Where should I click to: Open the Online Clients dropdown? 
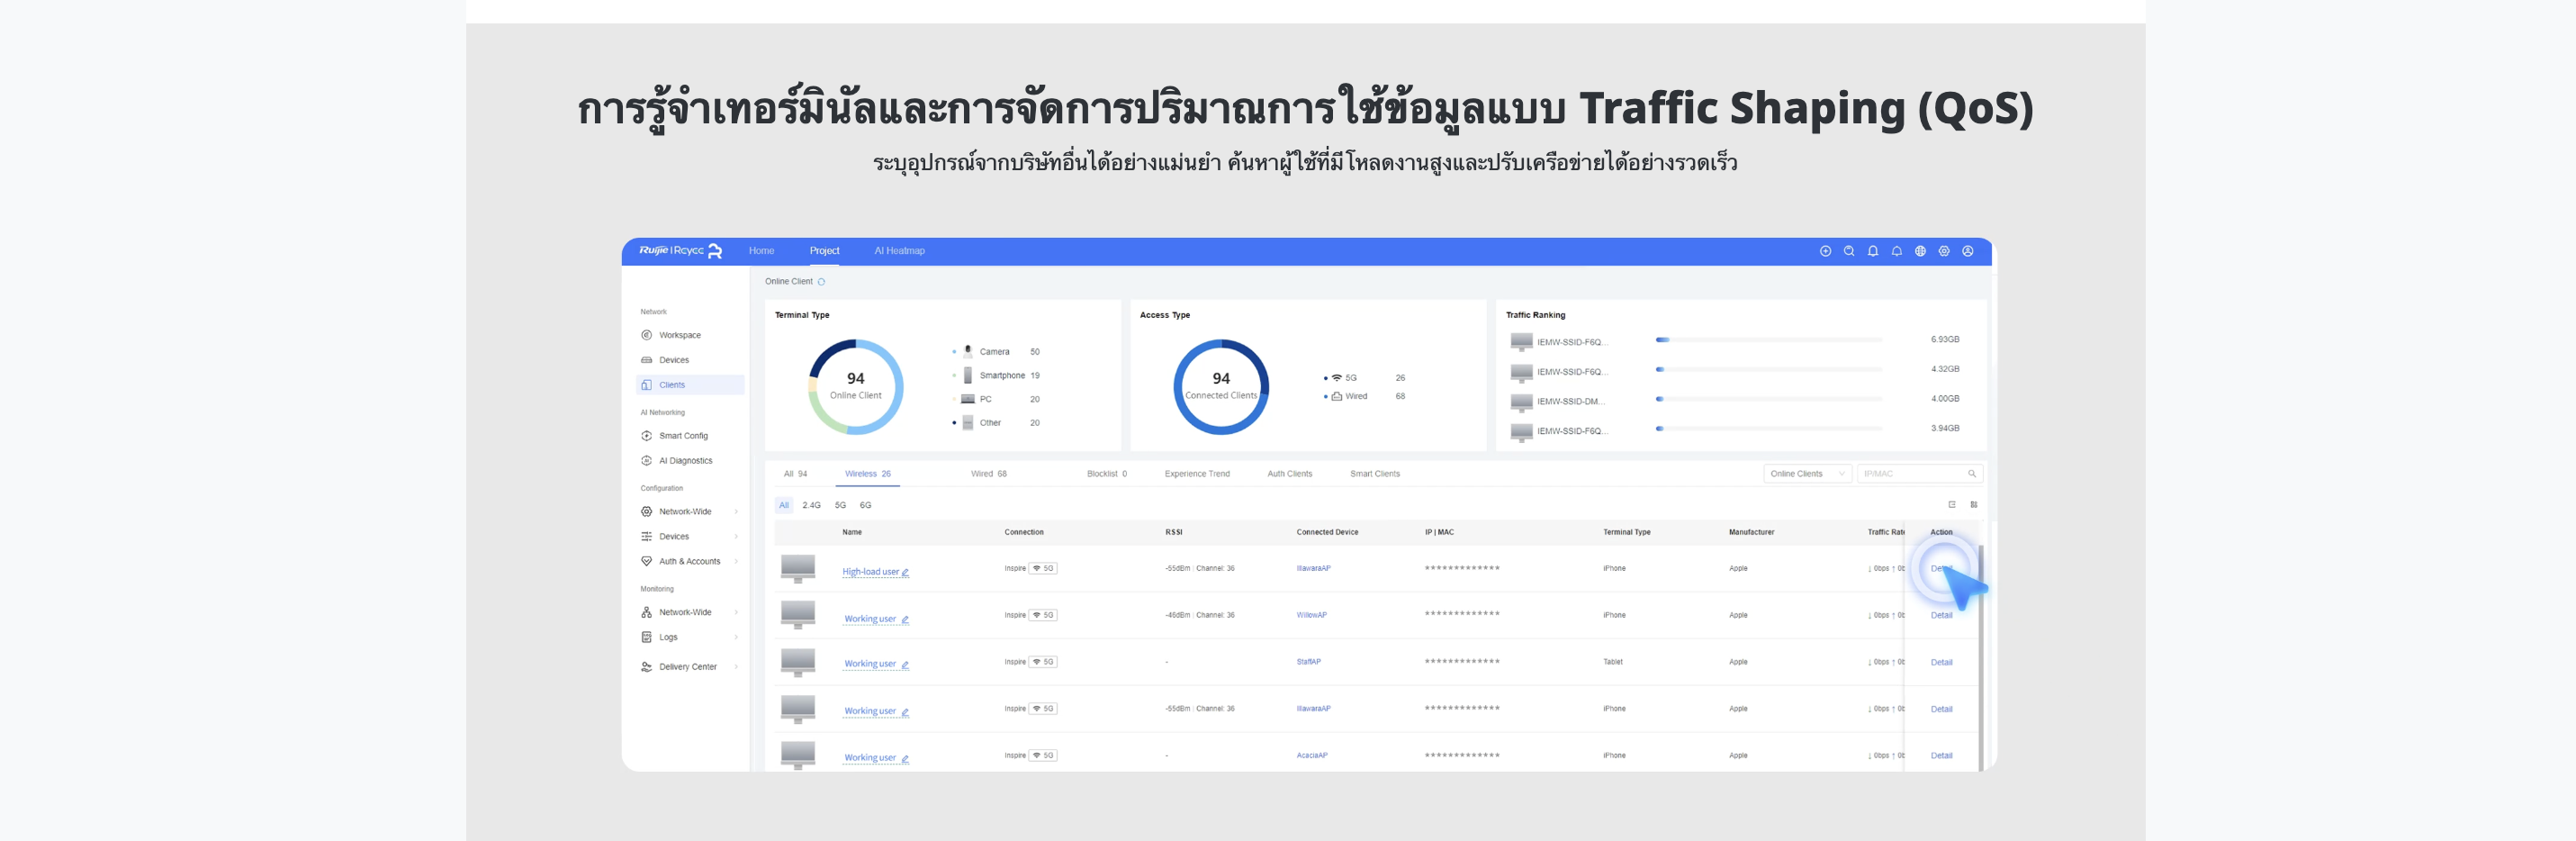pos(1807,474)
